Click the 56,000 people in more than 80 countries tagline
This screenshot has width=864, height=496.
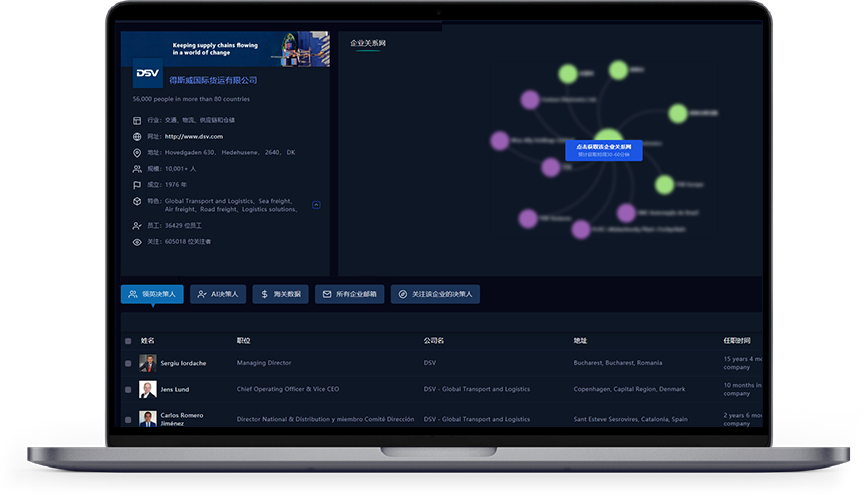(x=191, y=99)
